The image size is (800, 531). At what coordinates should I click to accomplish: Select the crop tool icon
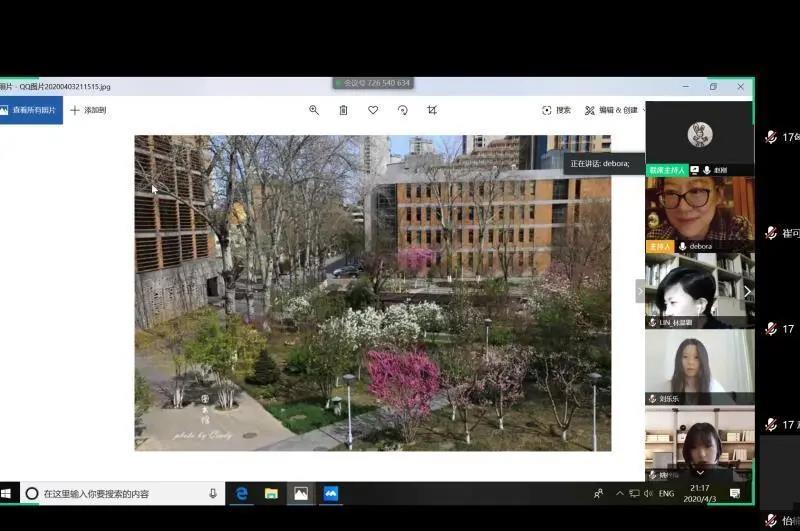432,110
